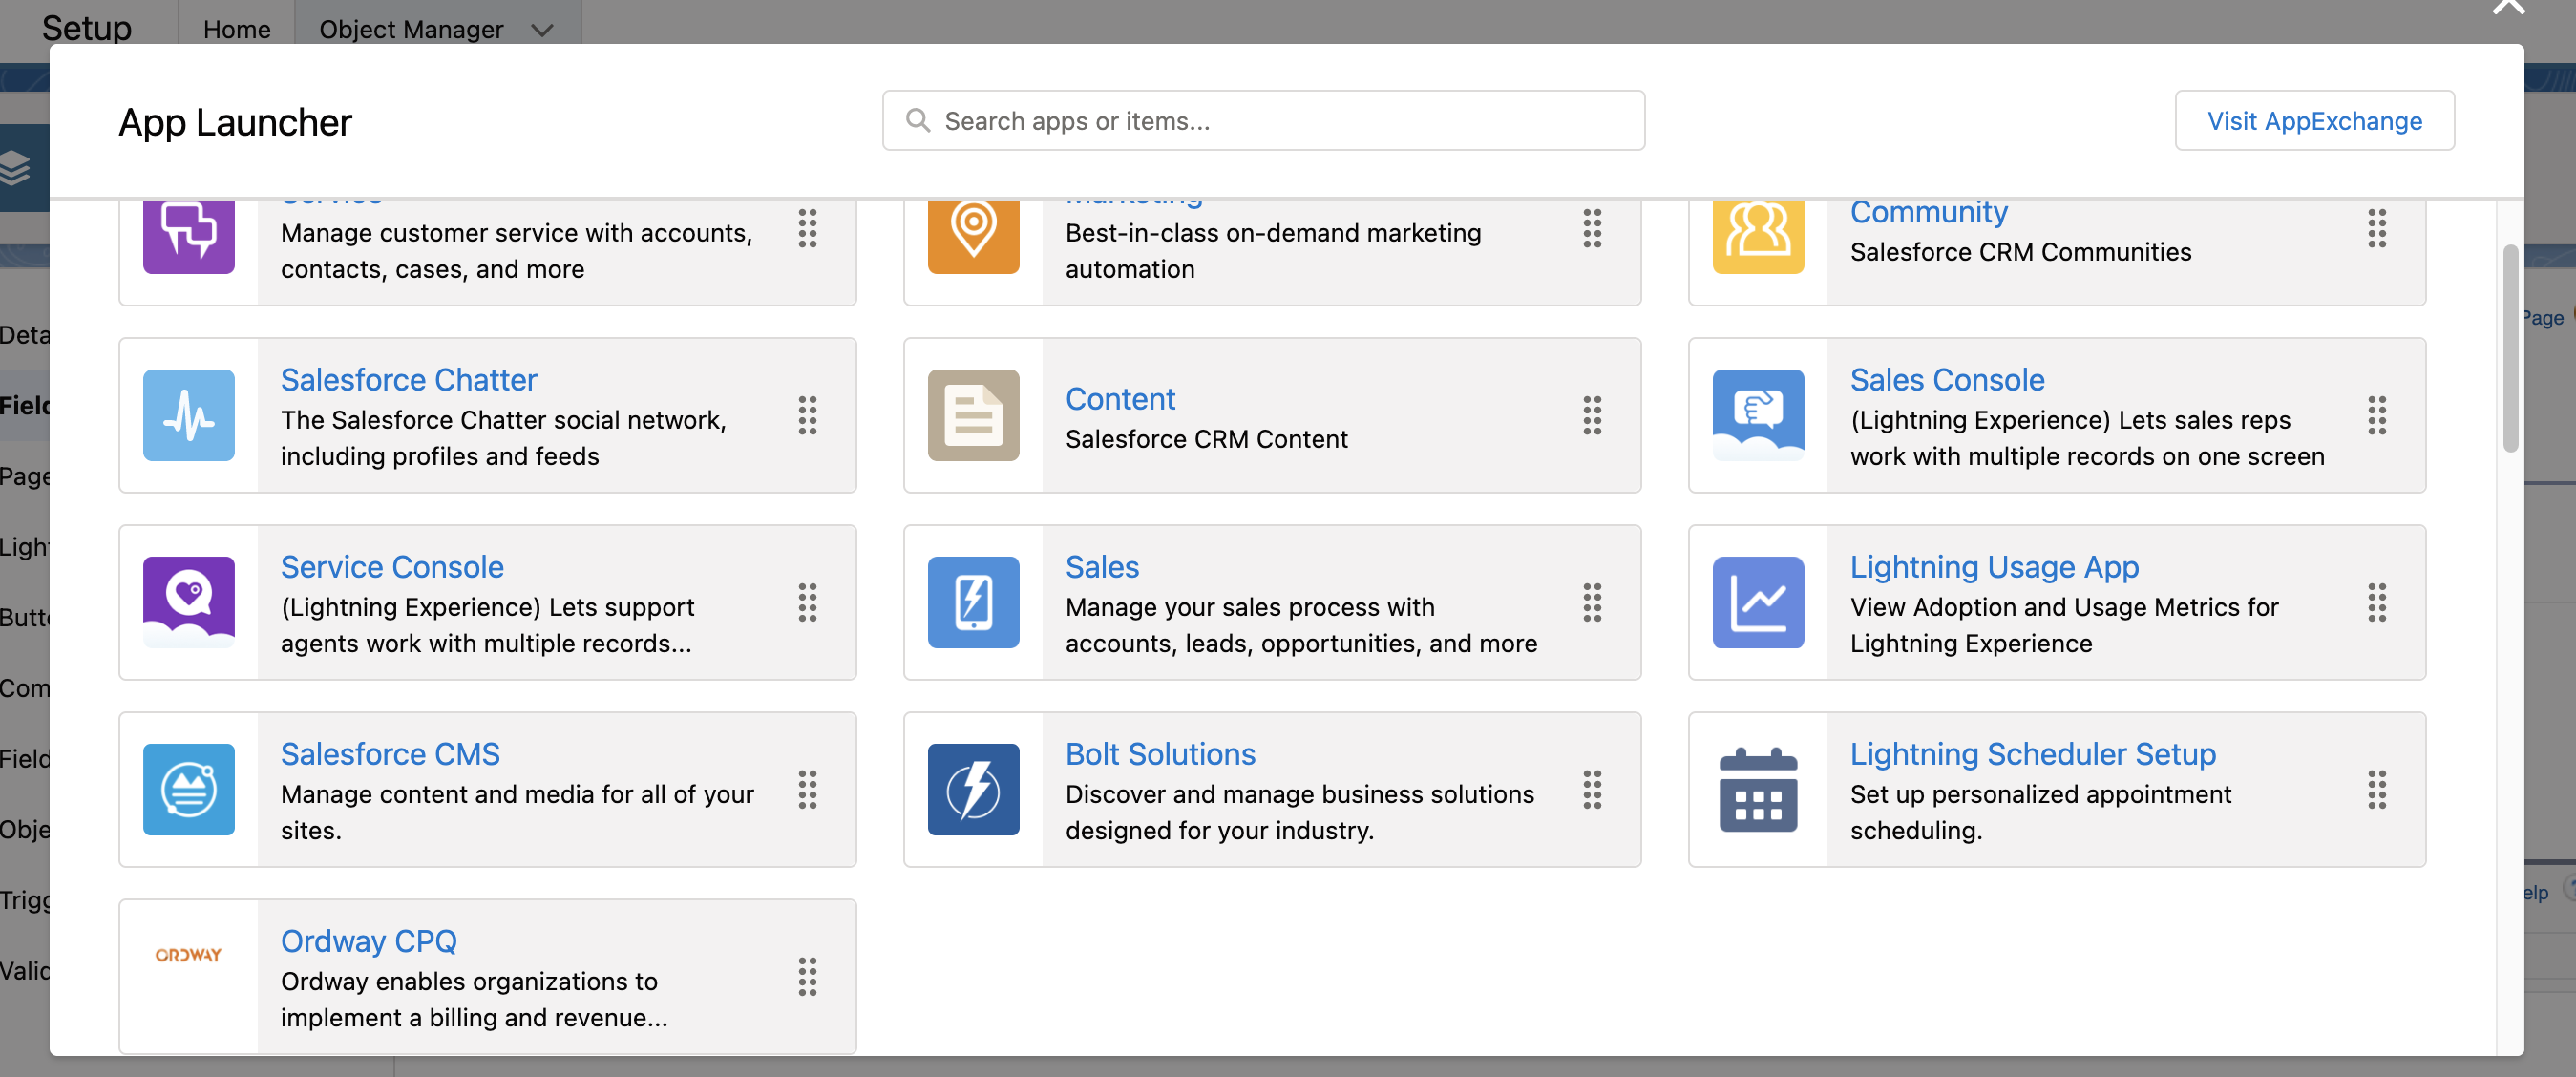Screen dimensions: 2576x1077
Task: Open the Community app link
Action: coord(1929,212)
